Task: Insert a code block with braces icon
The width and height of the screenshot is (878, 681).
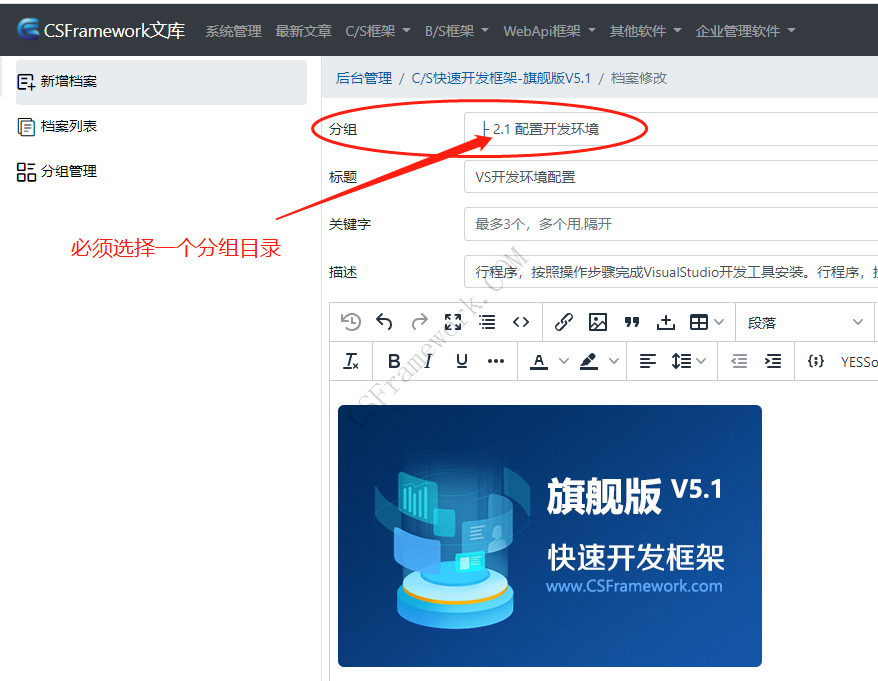Action: point(816,361)
